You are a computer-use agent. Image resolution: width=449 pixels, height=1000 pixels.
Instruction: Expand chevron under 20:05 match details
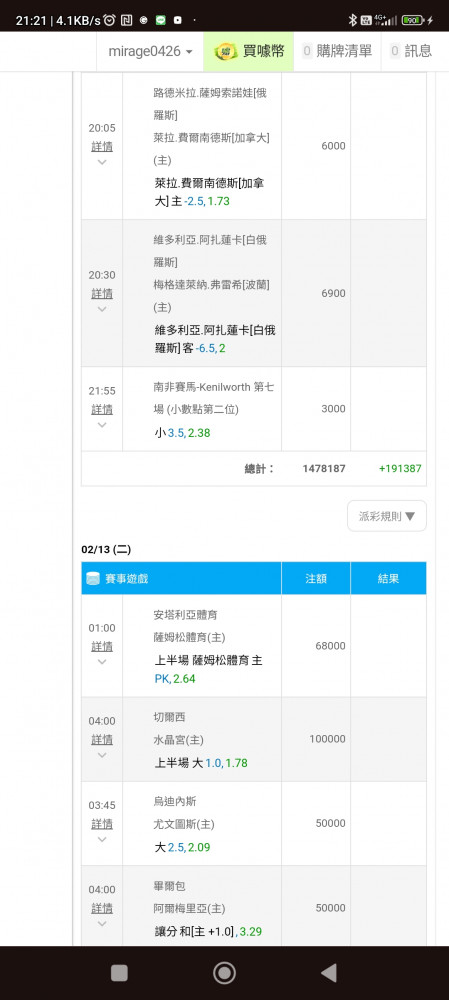[102, 162]
